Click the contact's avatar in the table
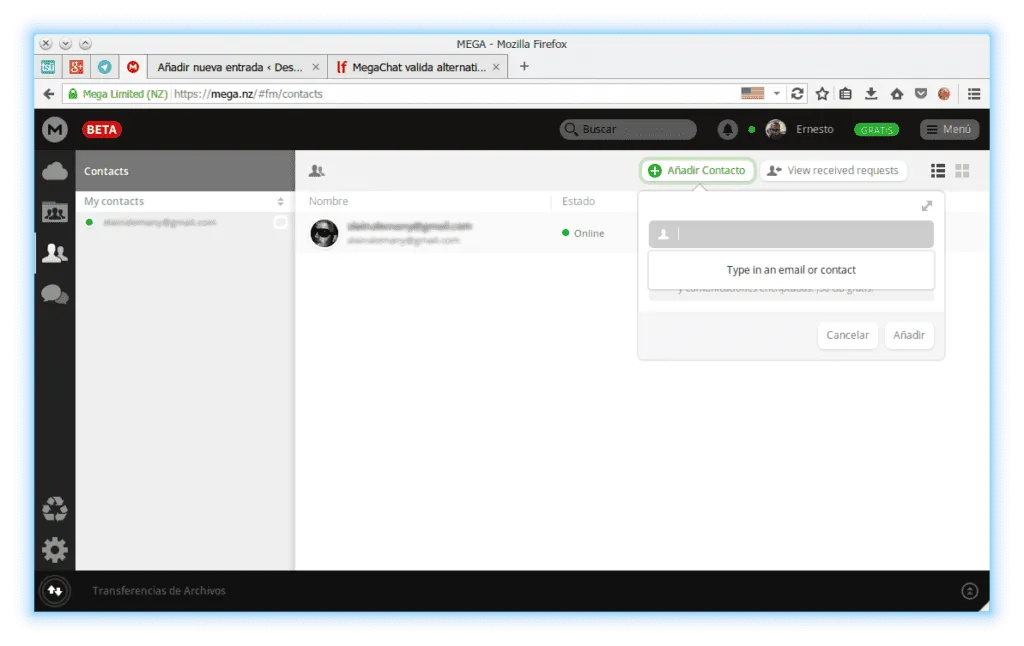This screenshot has height=646, width=1024. 324,233
